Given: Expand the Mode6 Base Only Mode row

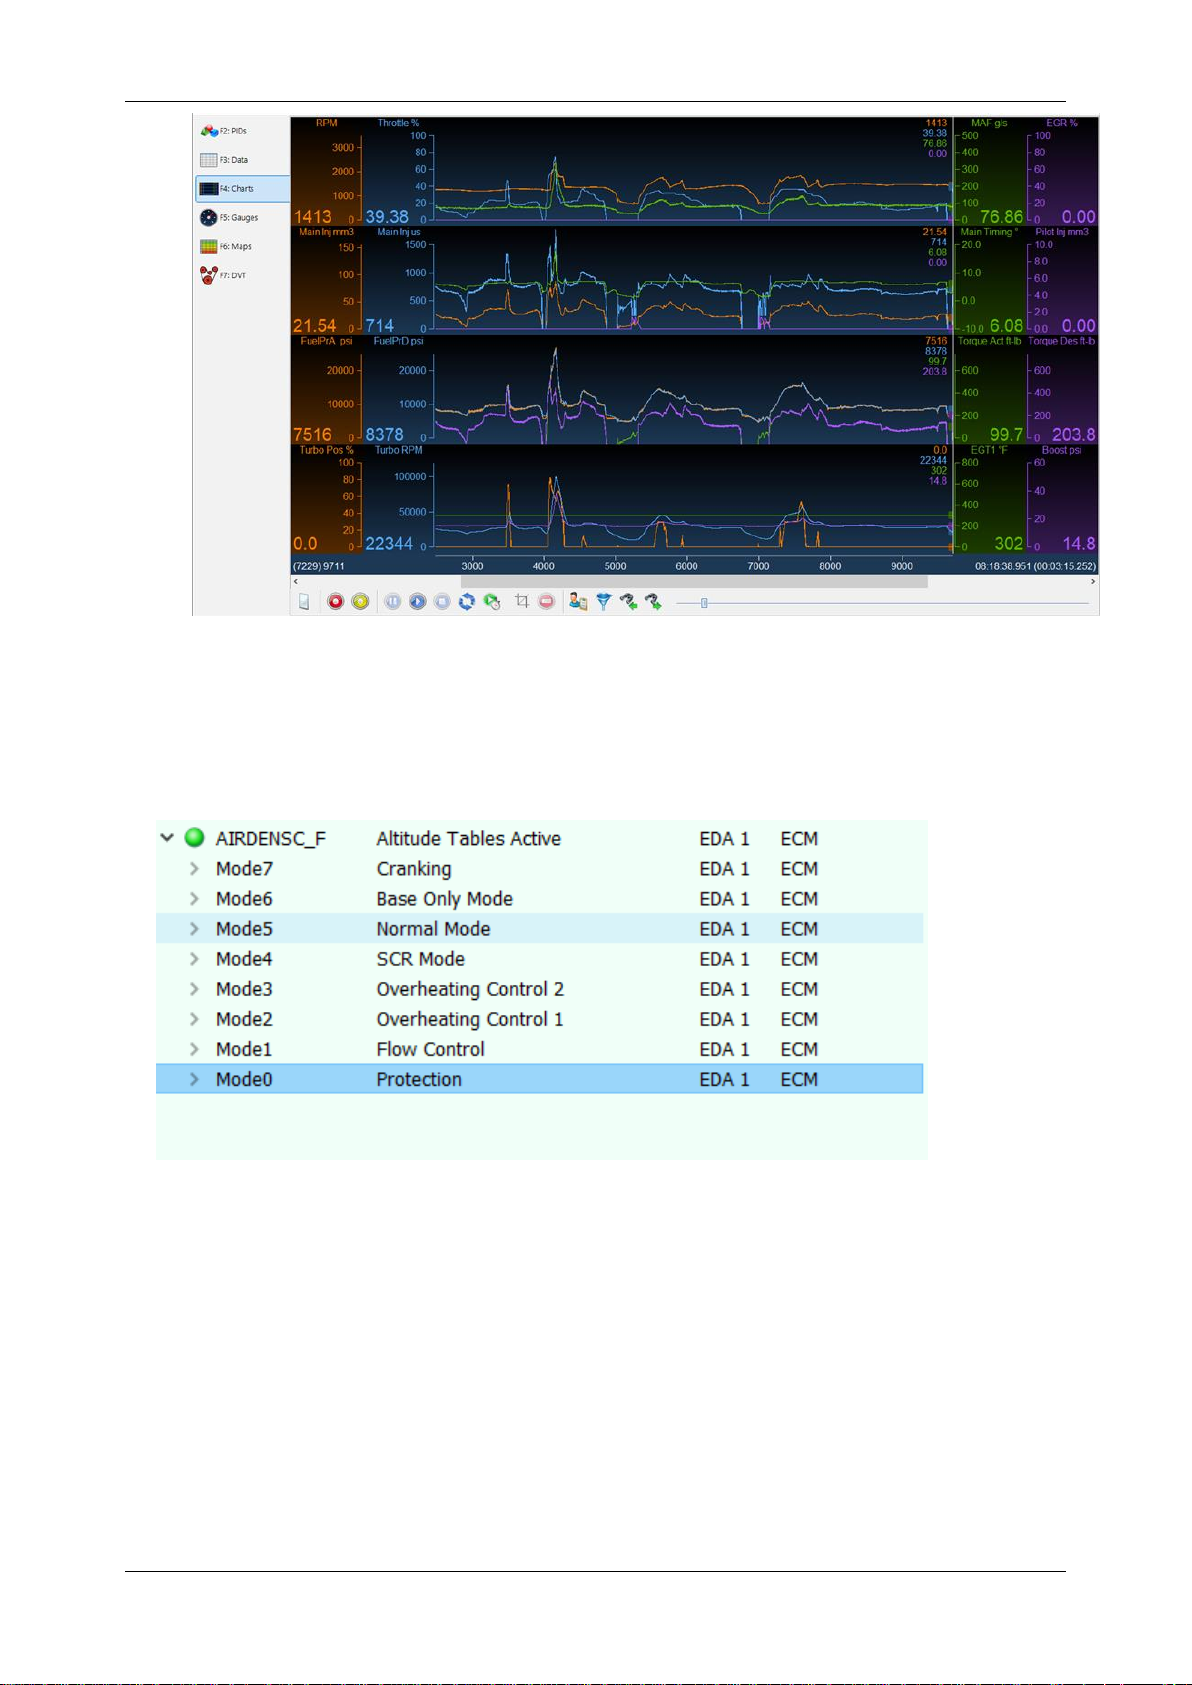Looking at the screenshot, I should [194, 899].
